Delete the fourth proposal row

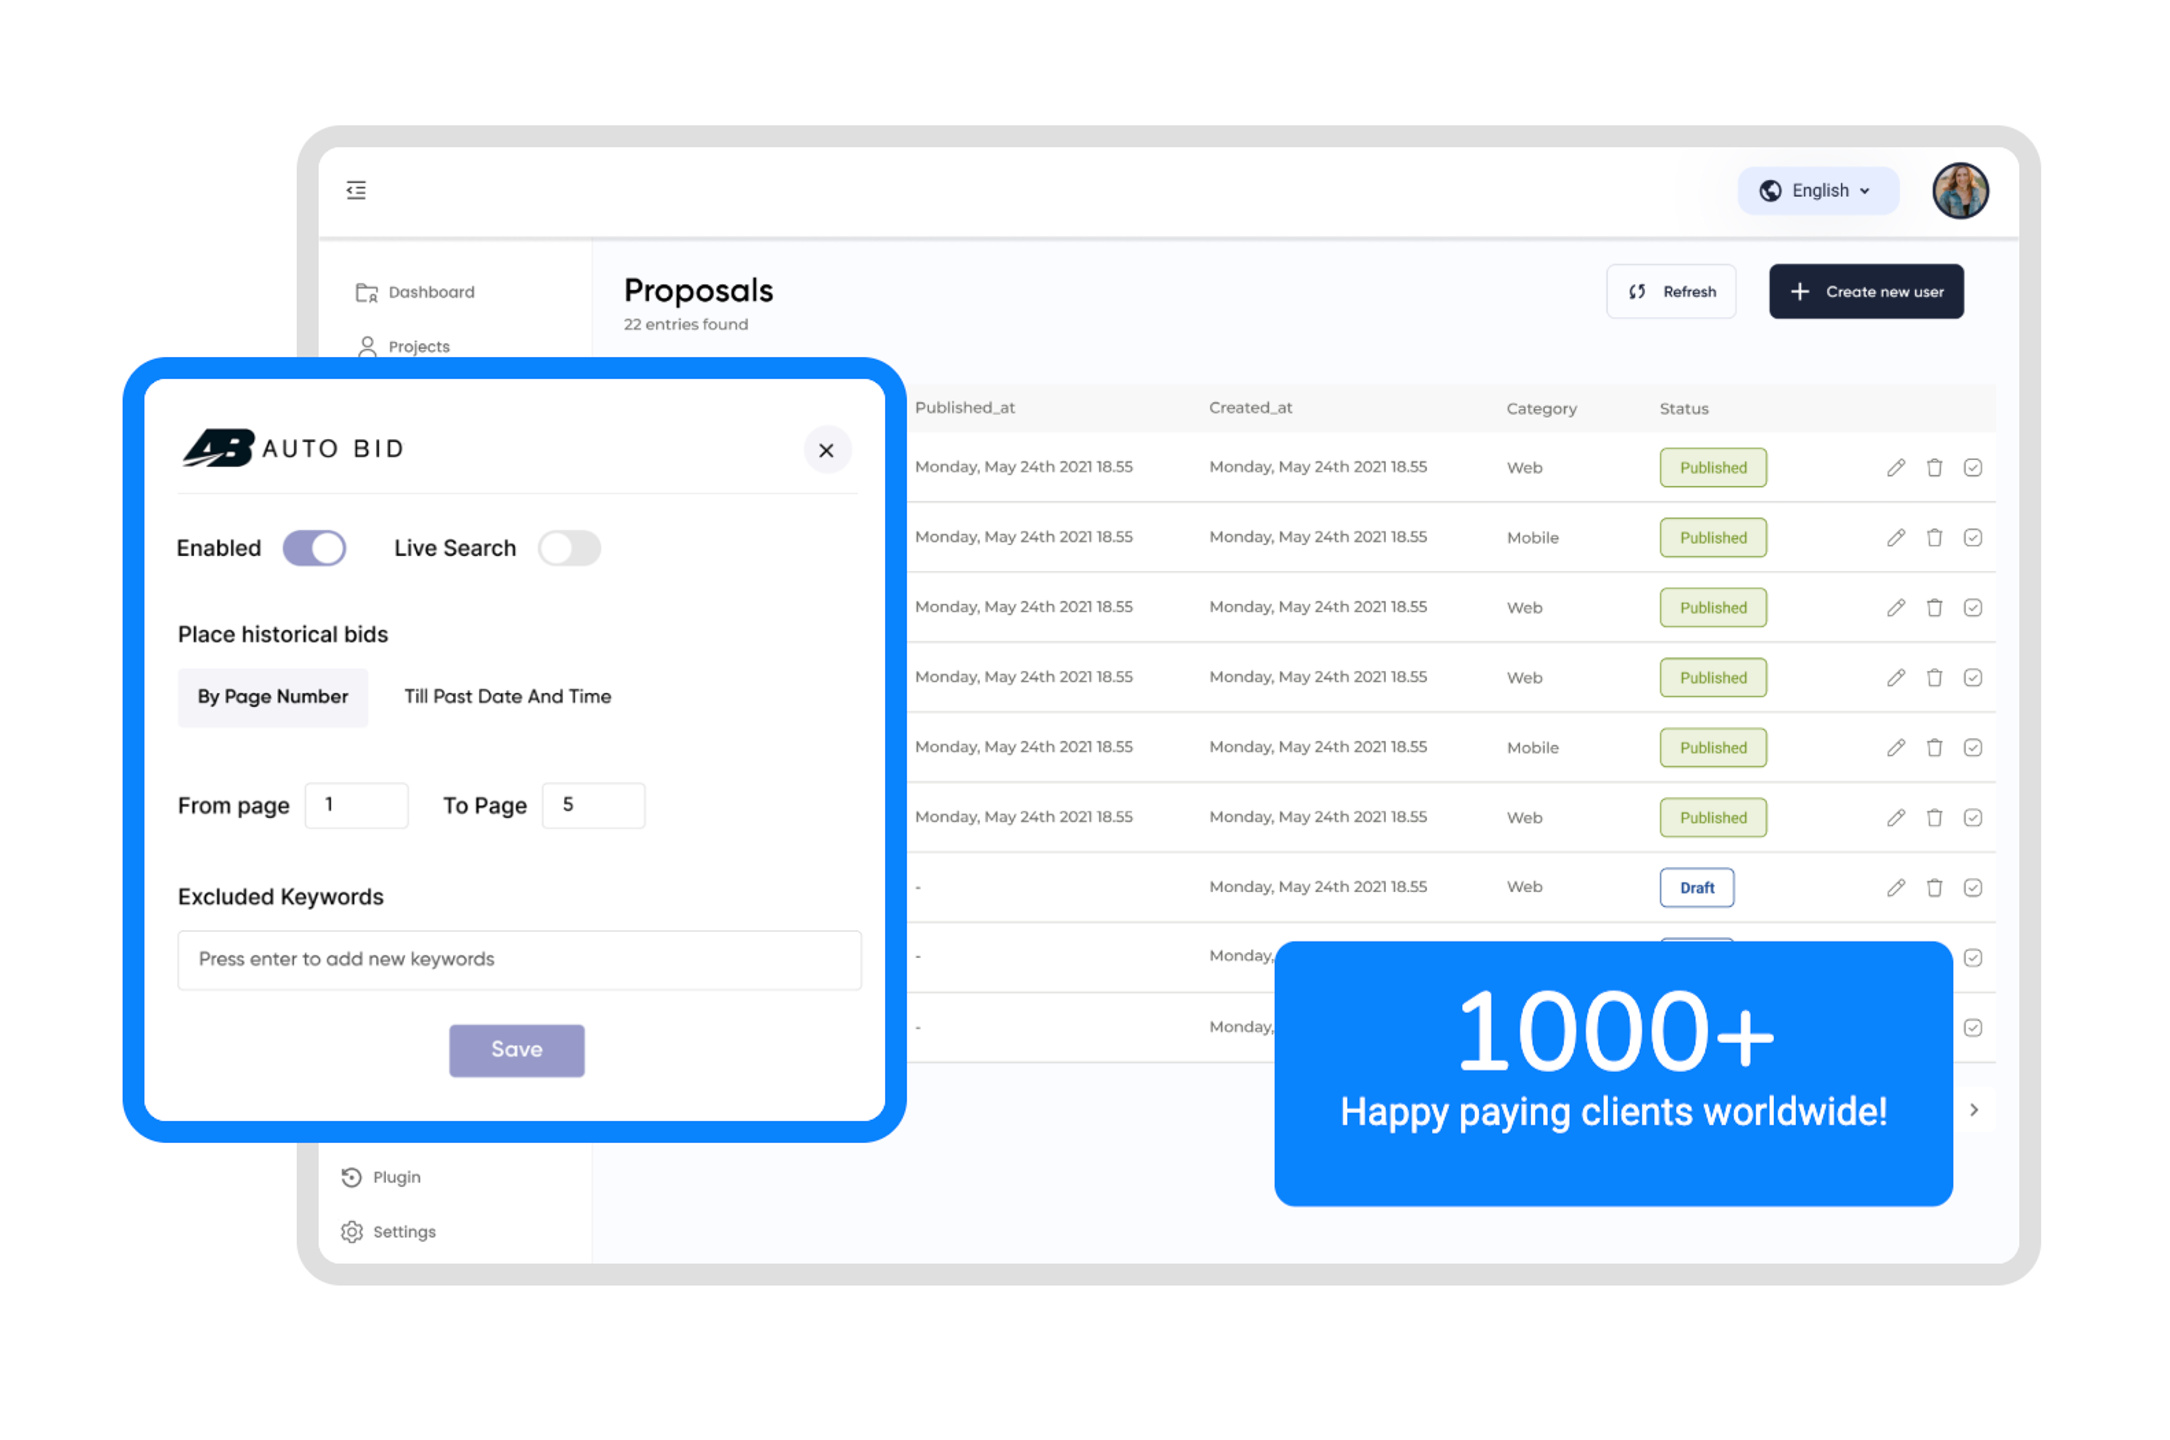[x=1934, y=678]
